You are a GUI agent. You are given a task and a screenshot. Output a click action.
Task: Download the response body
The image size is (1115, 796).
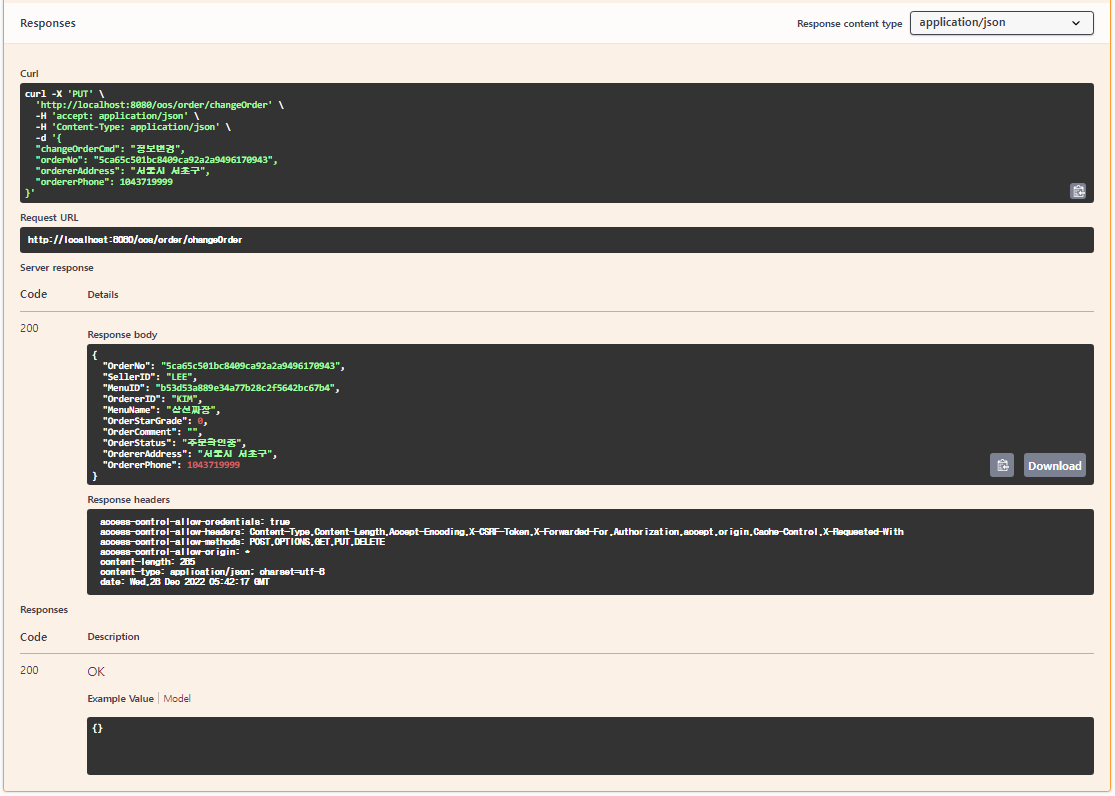[1054, 465]
